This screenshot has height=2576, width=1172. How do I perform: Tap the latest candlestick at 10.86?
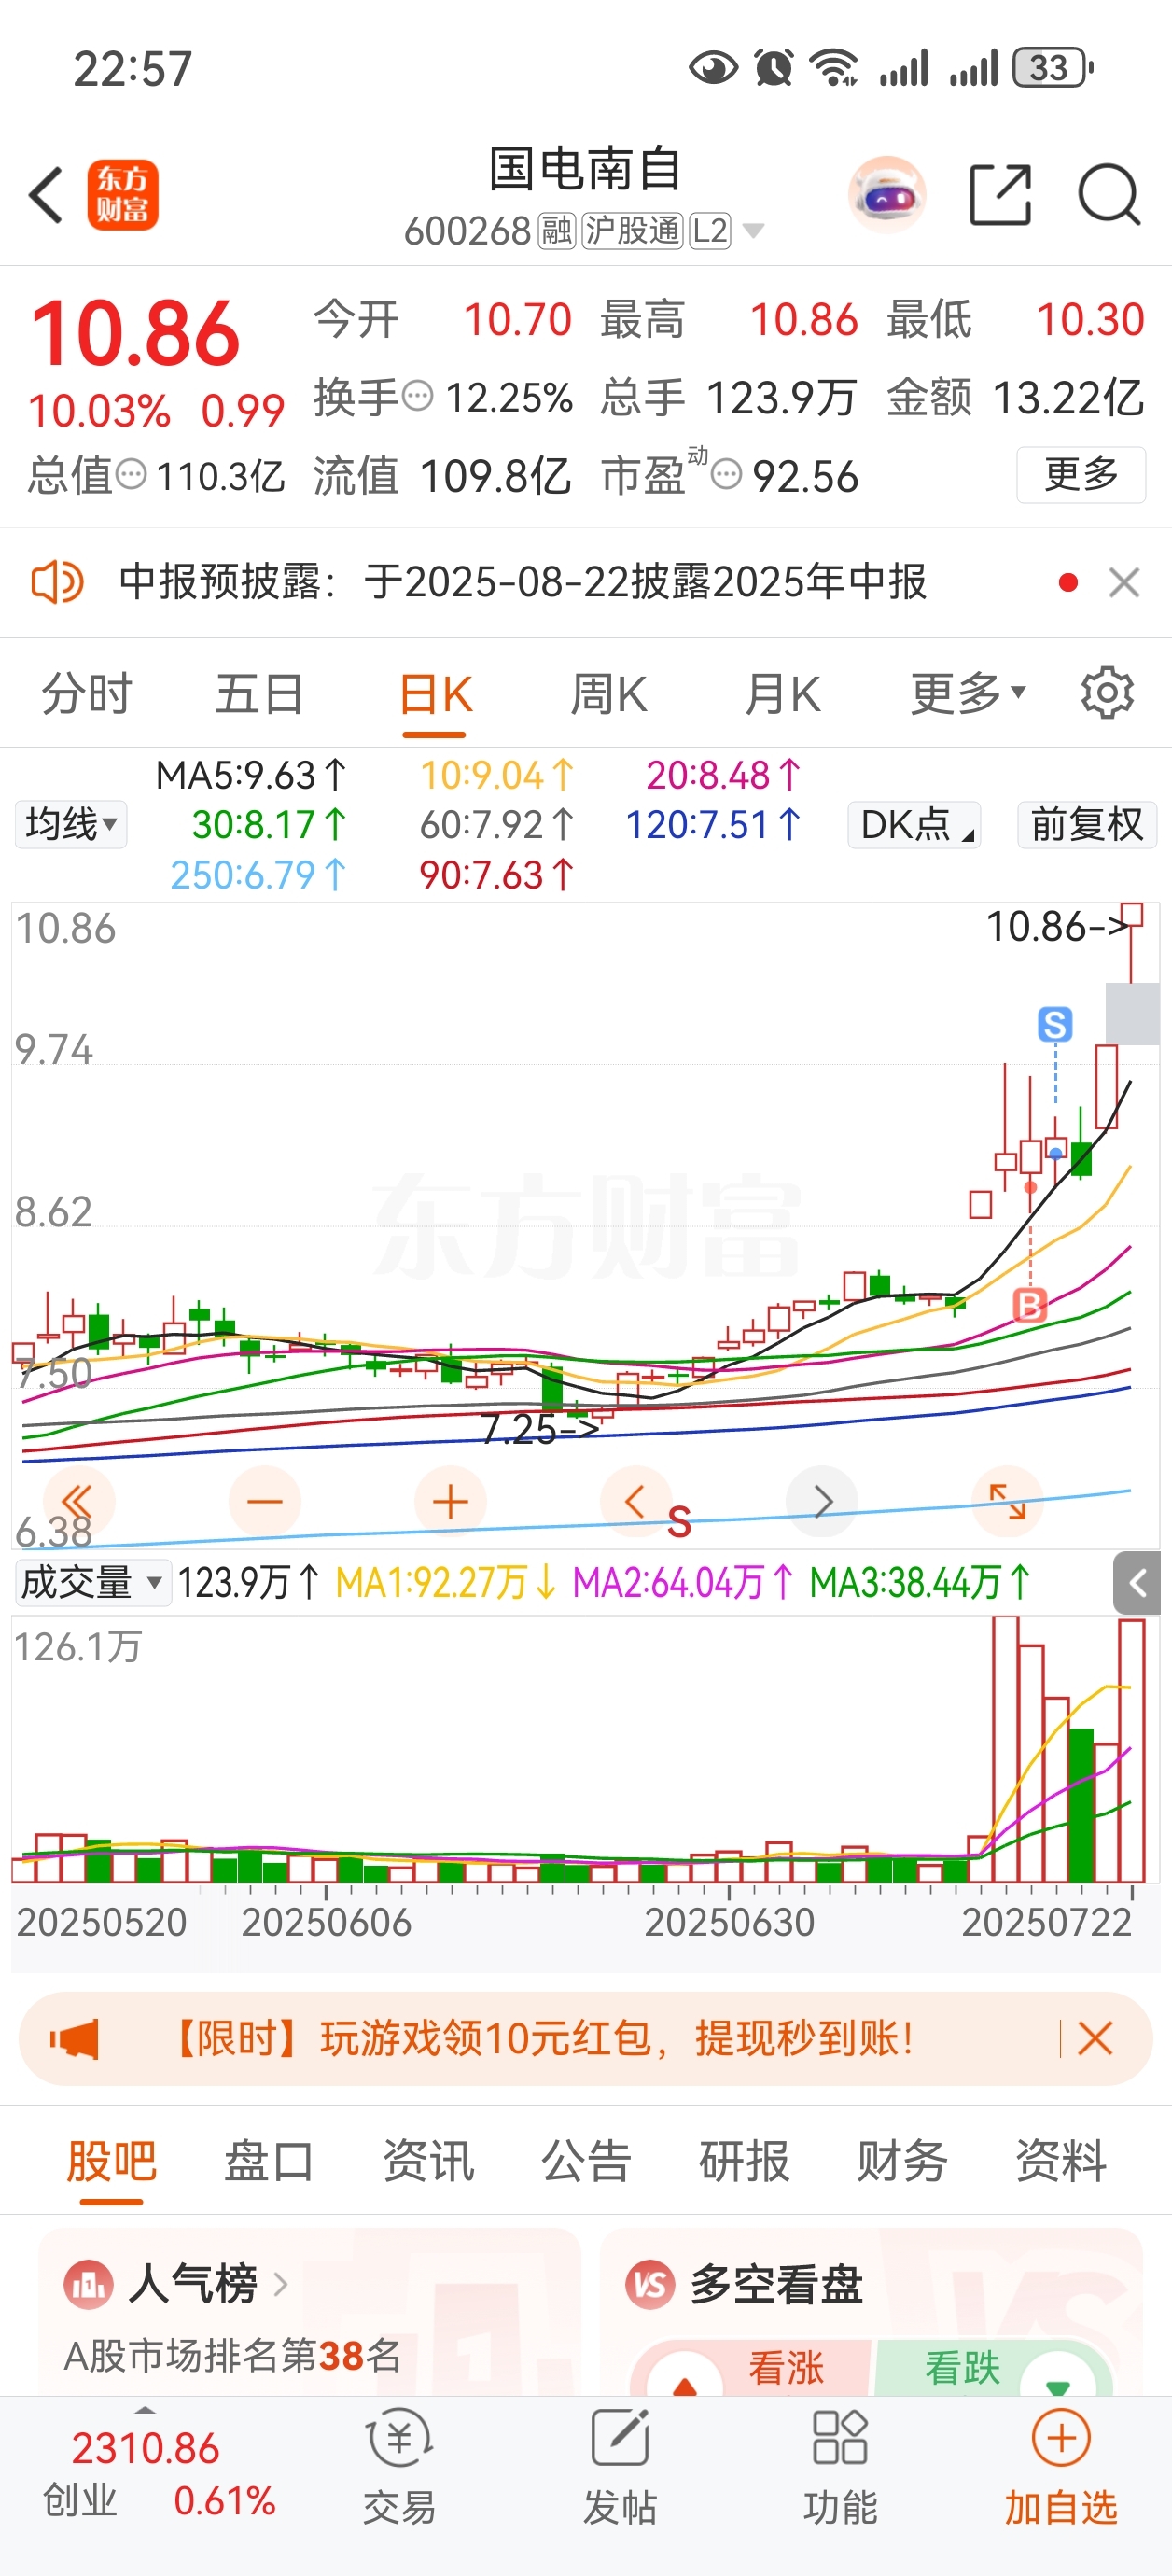point(1131,942)
